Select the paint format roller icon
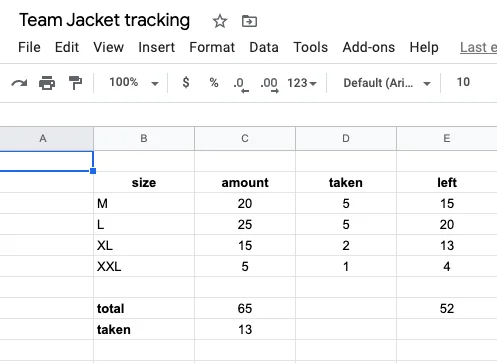Screen dimensions: 497x363 click(x=75, y=82)
